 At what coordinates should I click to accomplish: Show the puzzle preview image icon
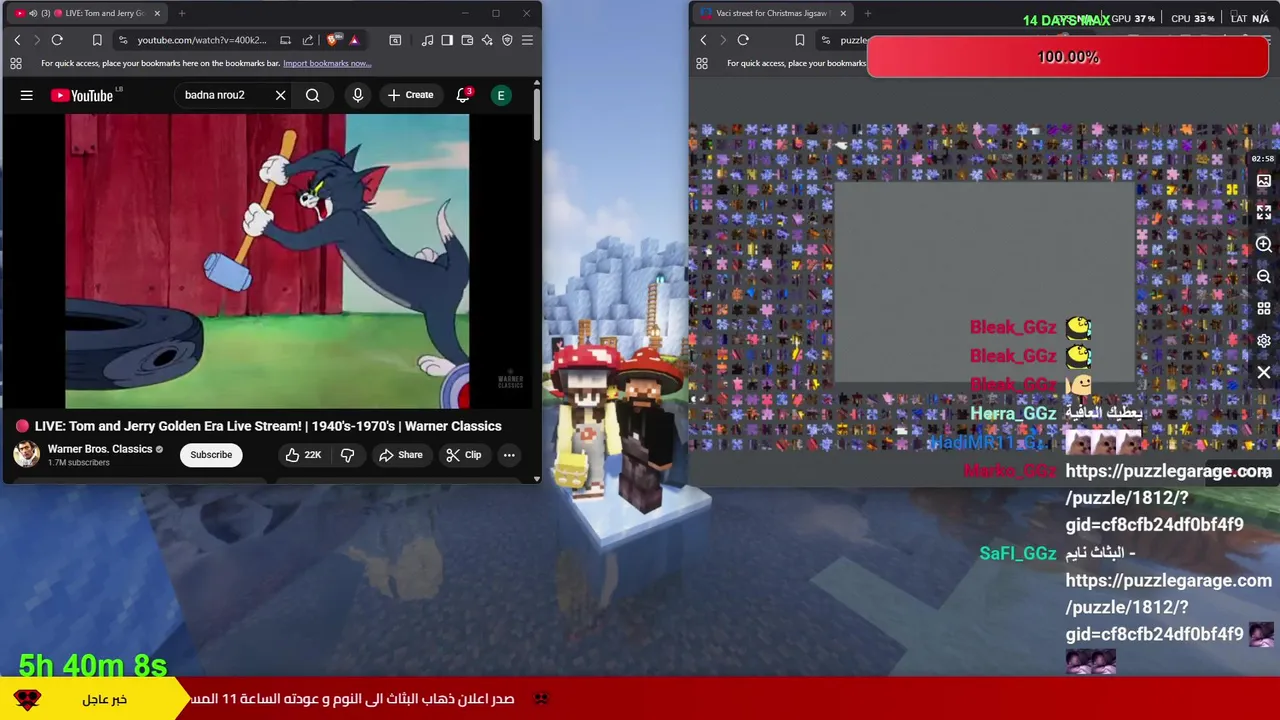tap(1264, 181)
